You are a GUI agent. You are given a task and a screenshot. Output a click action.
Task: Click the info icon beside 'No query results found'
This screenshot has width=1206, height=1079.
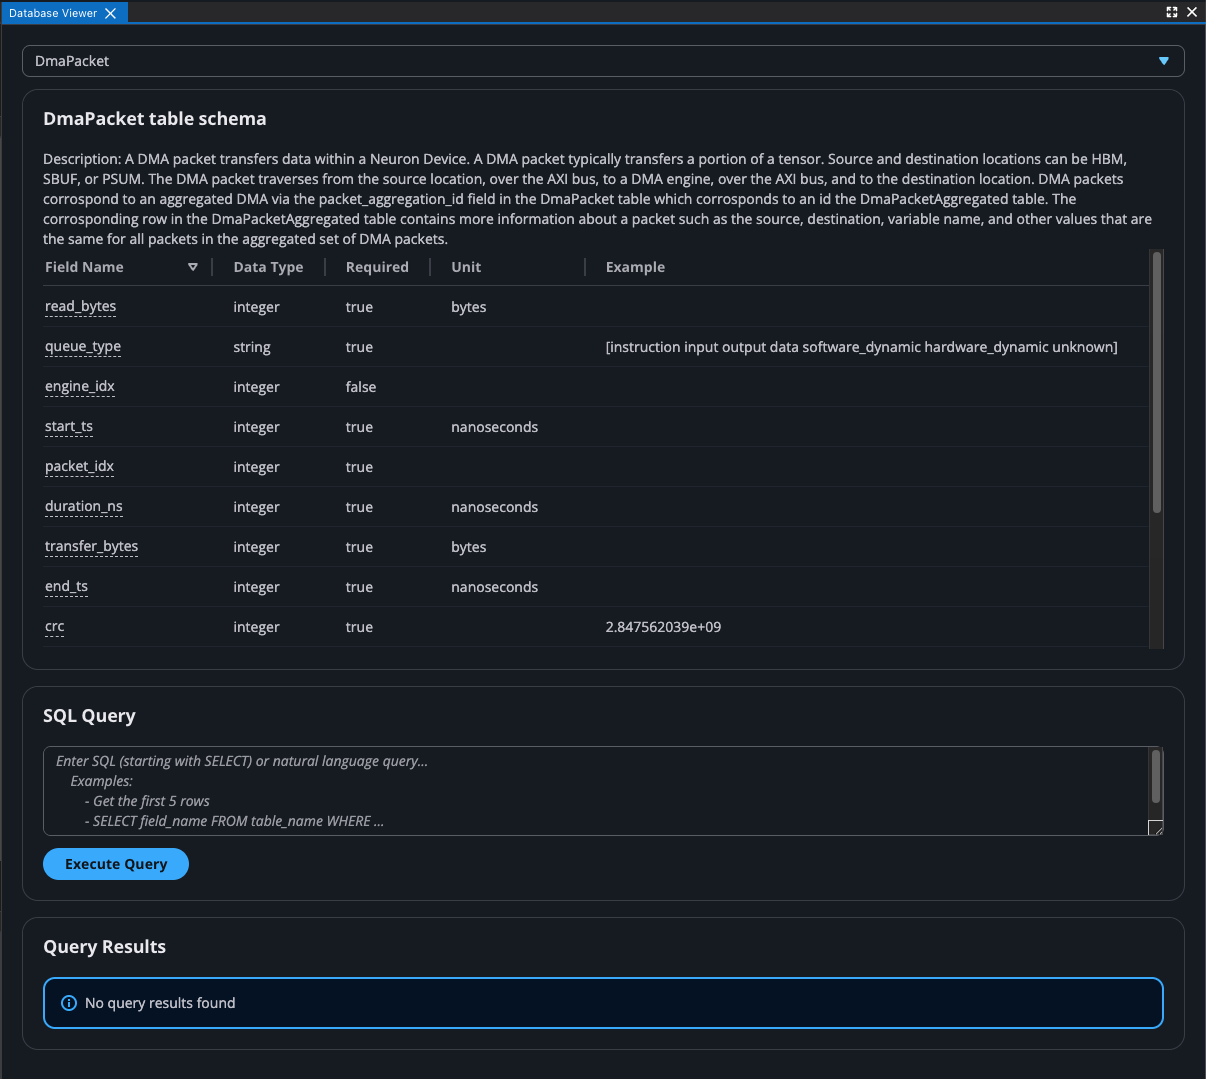tap(68, 1003)
